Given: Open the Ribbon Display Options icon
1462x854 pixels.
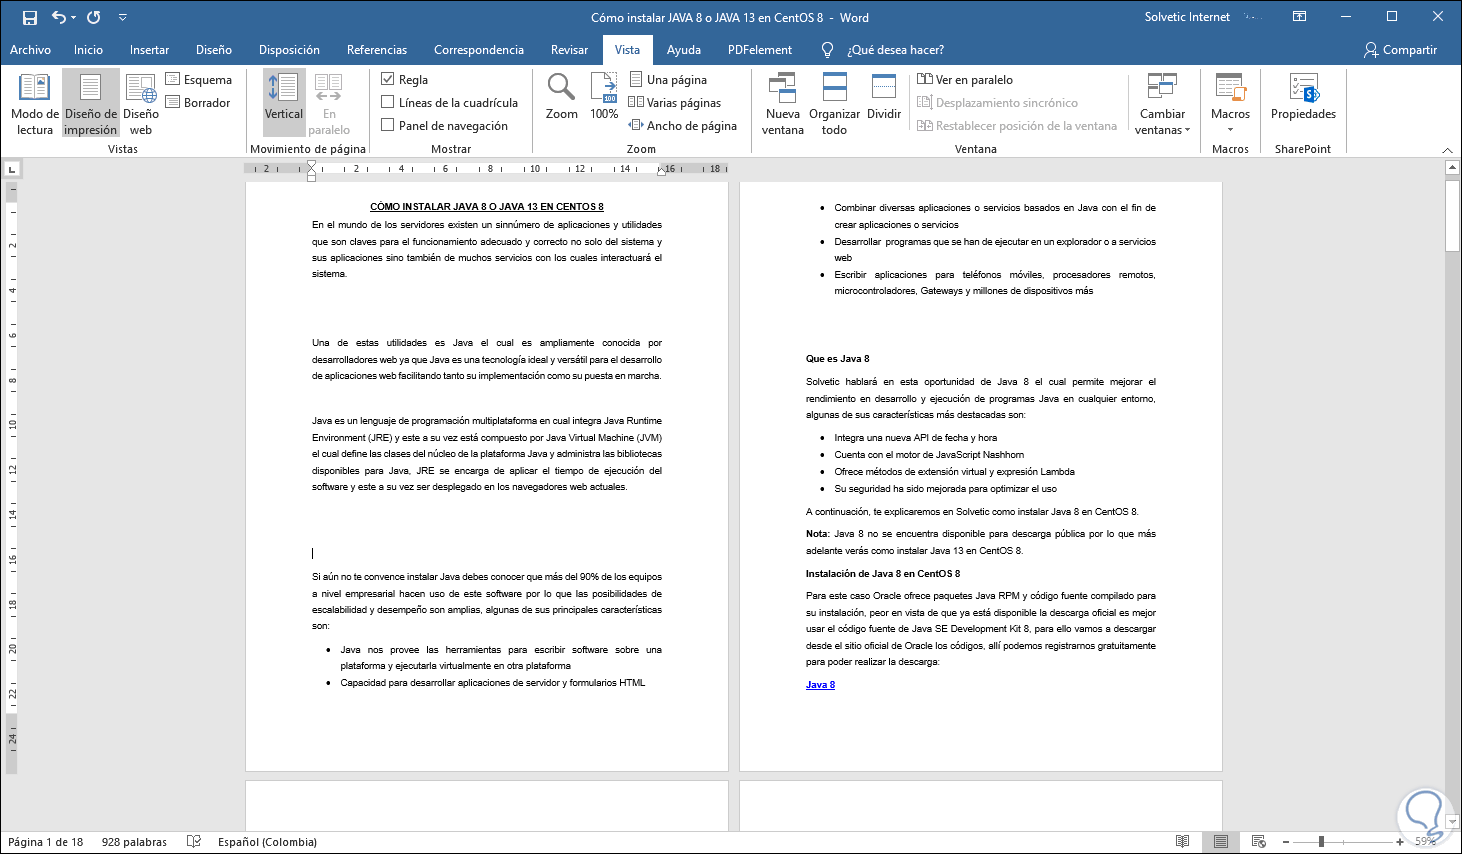Looking at the screenshot, I should (1299, 17).
